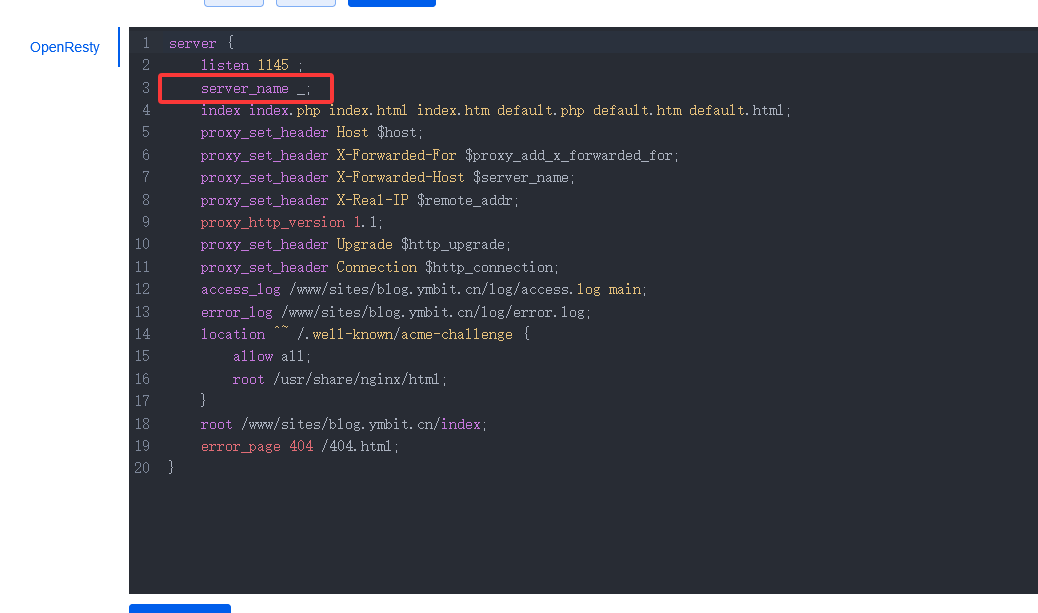1038x613 pixels.
Task: Open the OpenResty tab in sidebar
Action: 65,47
